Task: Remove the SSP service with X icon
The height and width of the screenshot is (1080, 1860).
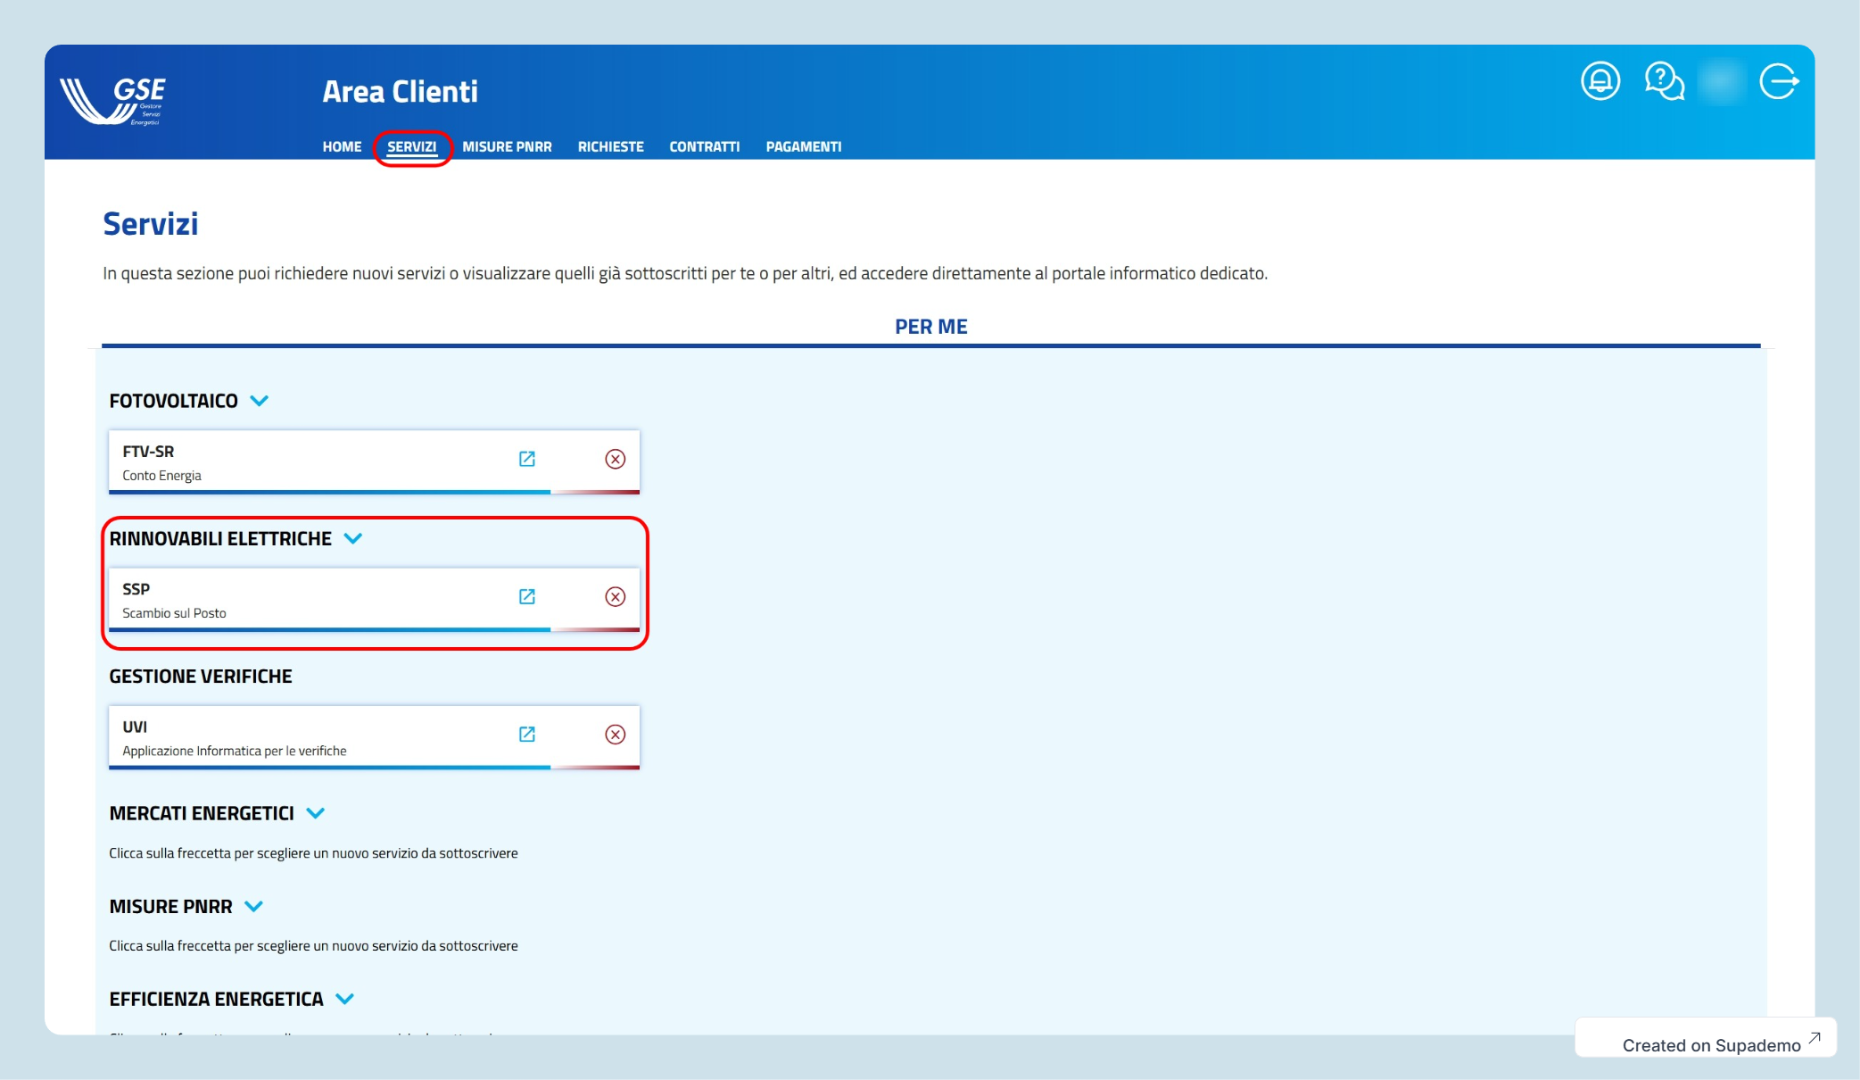Action: [615, 597]
